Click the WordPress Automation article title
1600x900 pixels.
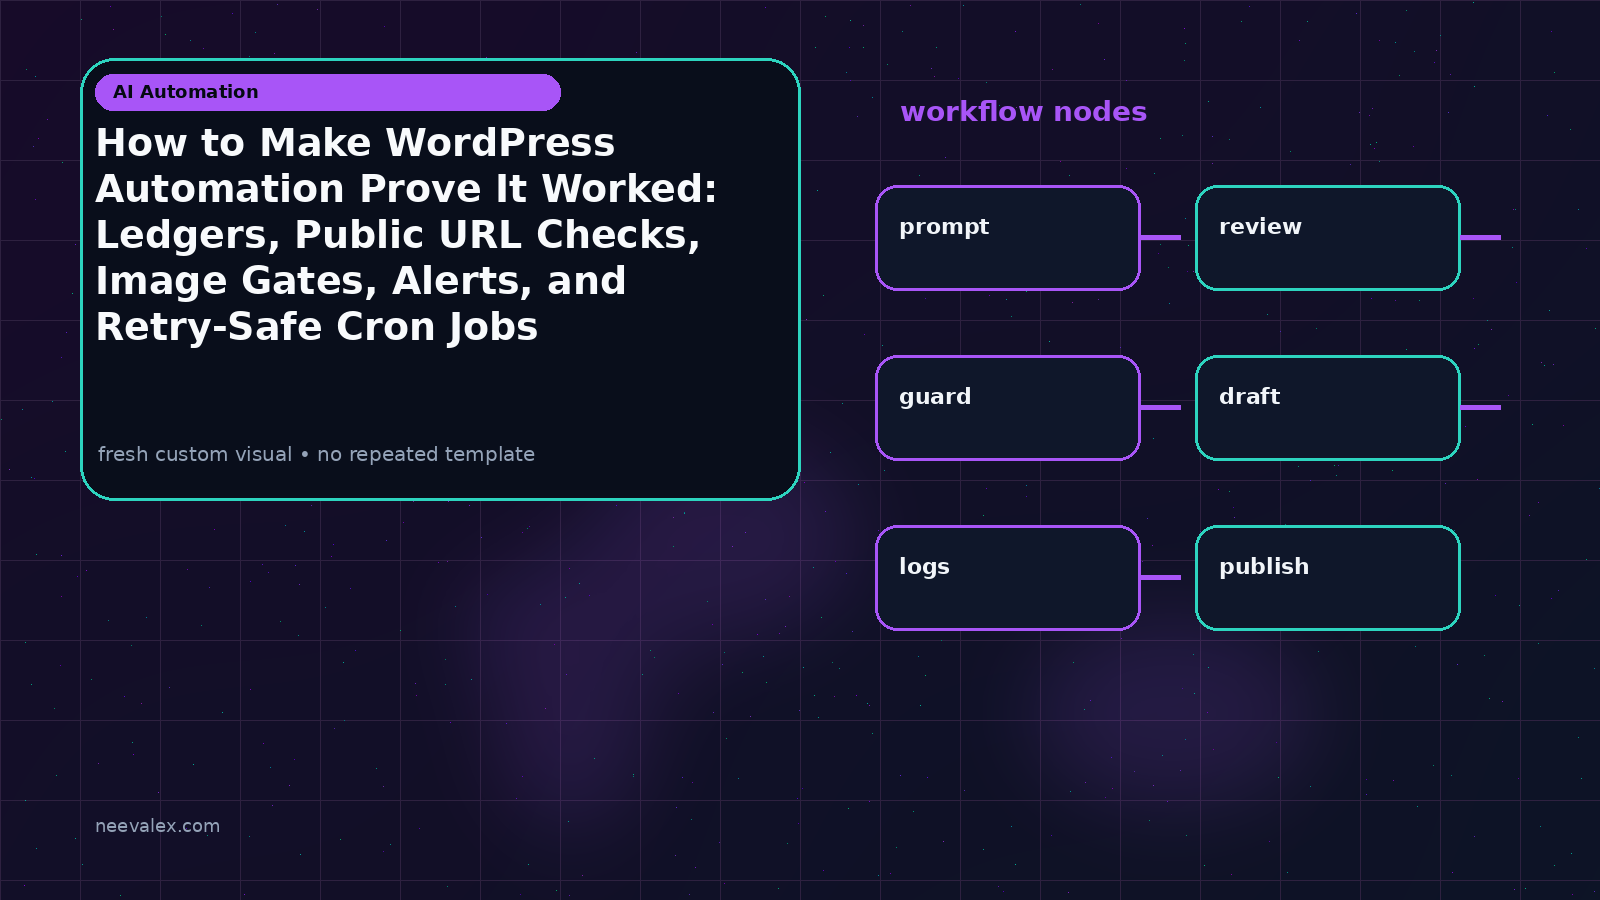[406, 235]
